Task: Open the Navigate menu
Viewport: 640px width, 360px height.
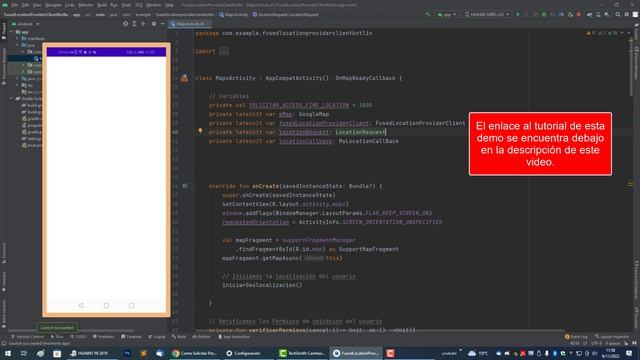Action: (x=53, y=5)
